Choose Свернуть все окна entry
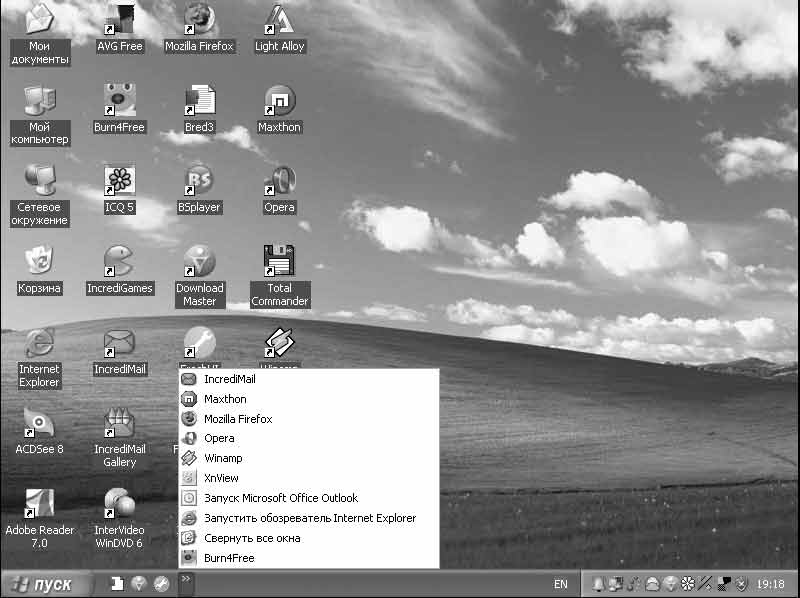Screen dimensions: 800x598 (309, 538)
